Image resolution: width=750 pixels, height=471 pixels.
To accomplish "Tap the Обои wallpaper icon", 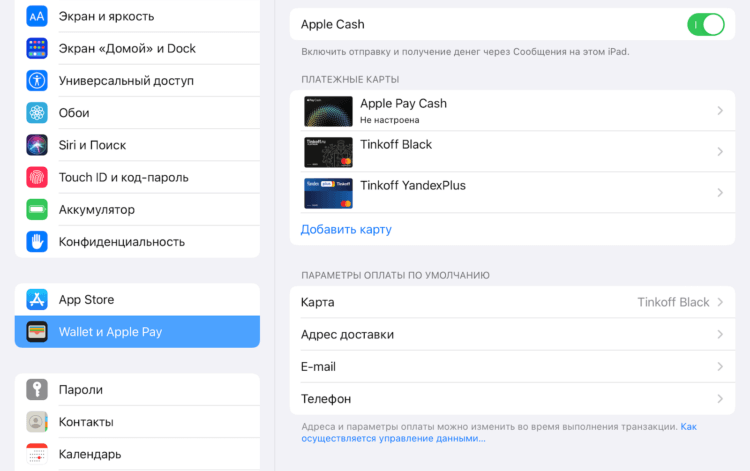I will [x=37, y=113].
